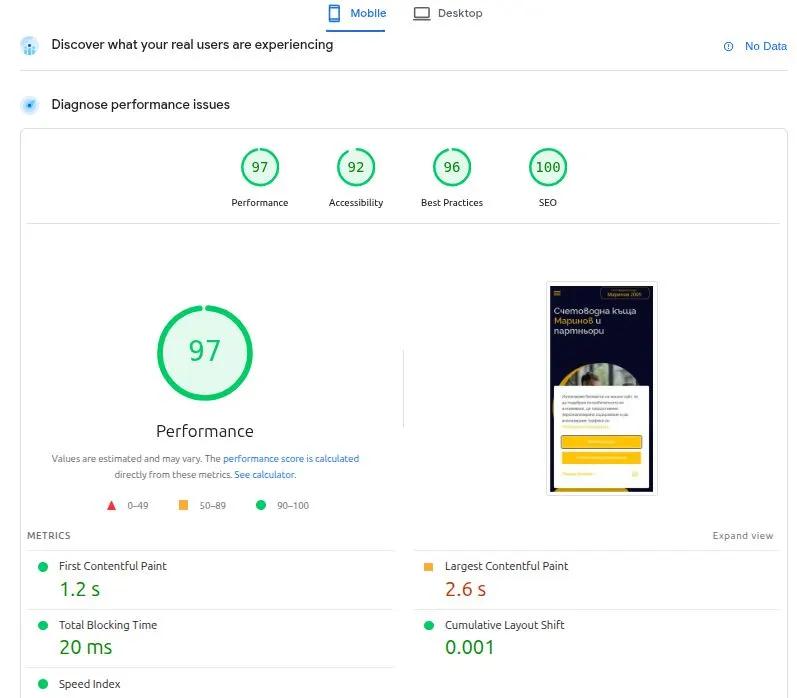Click the Diagnose performance issues icon
797x698 pixels.
click(x=29, y=105)
